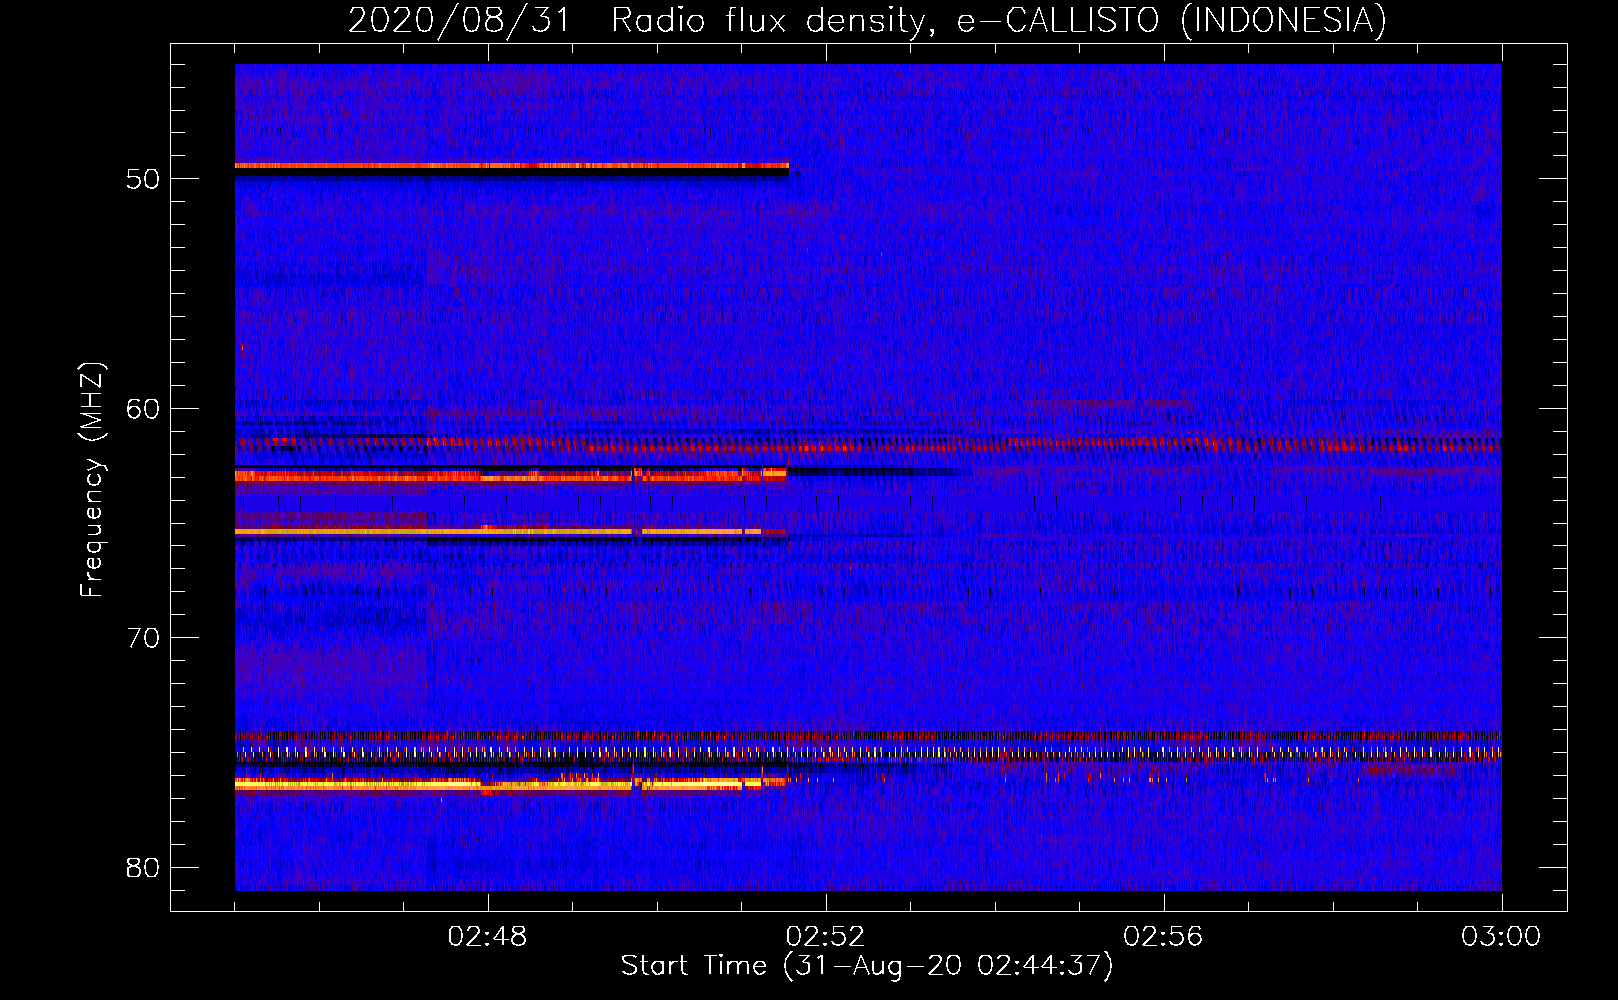Click the 80 frequency tick label

[x=143, y=867]
